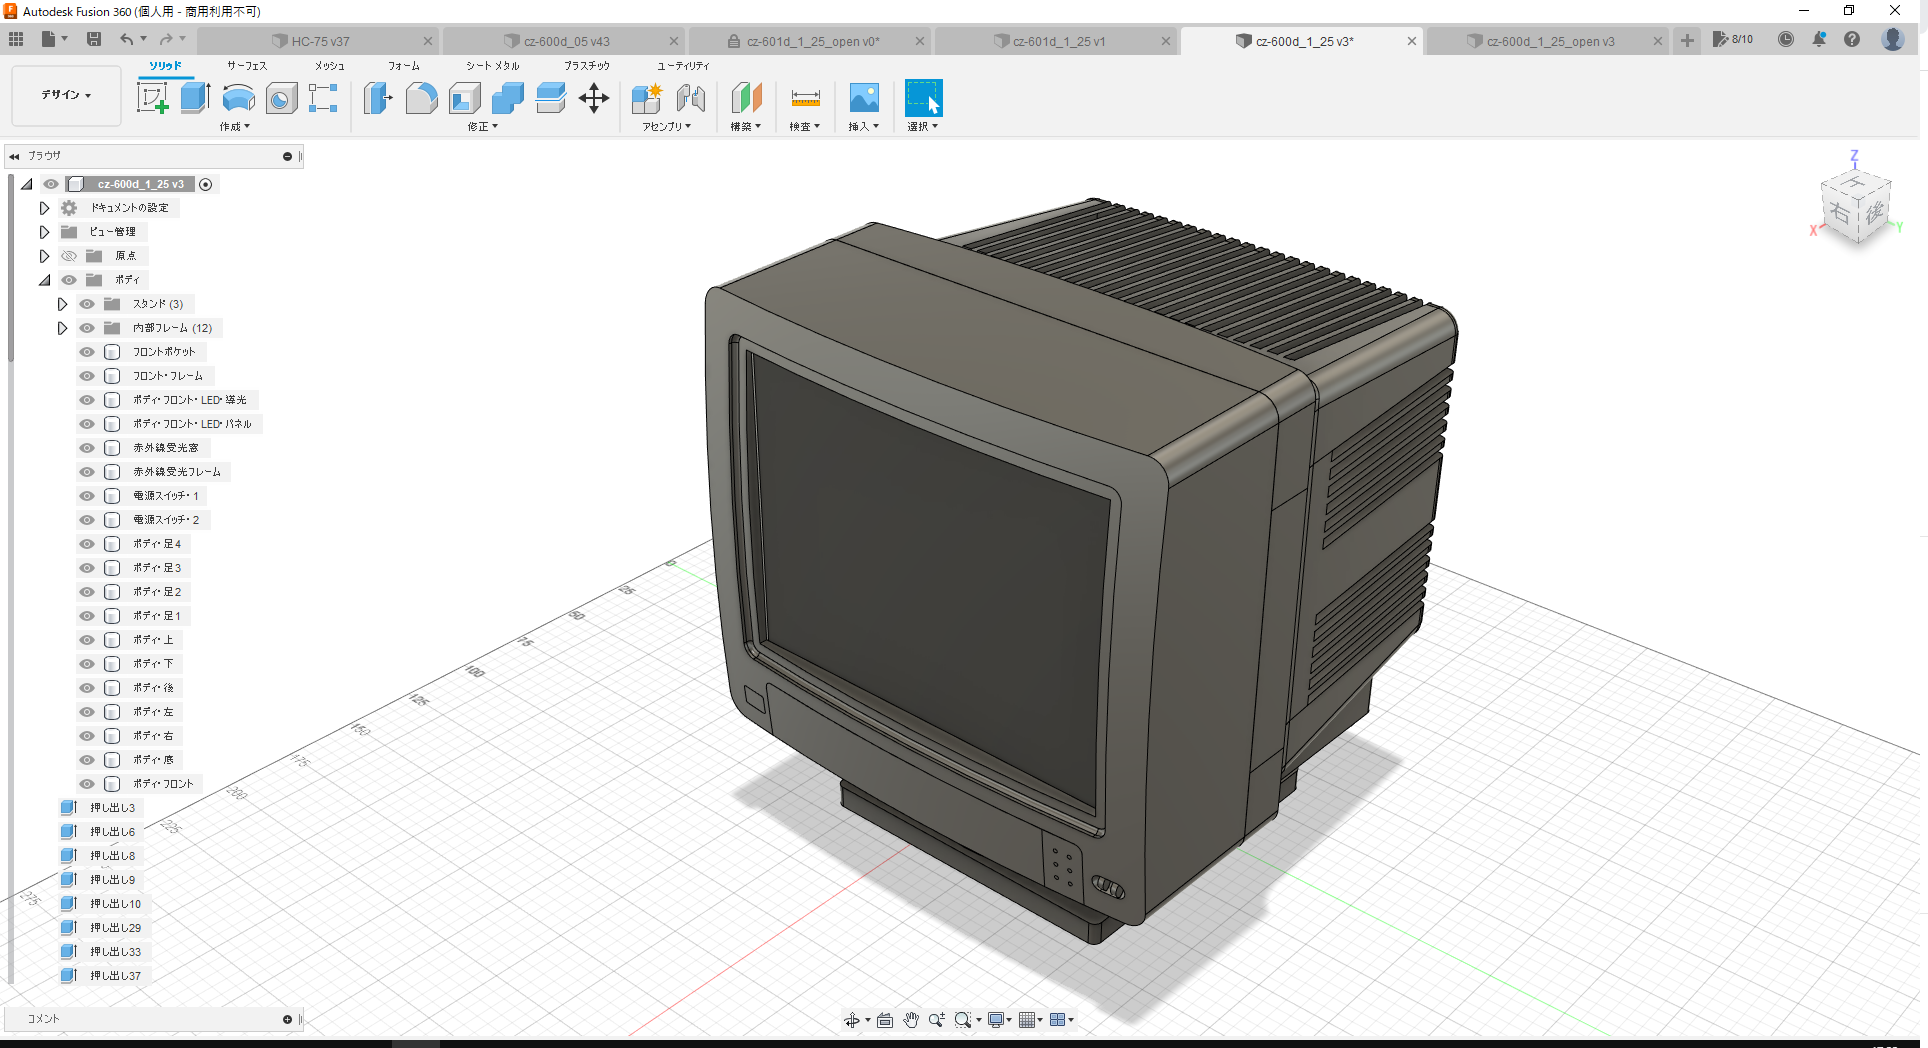Select the Create Sketch tool
1928x1048 pixels.
coord(153,97)
